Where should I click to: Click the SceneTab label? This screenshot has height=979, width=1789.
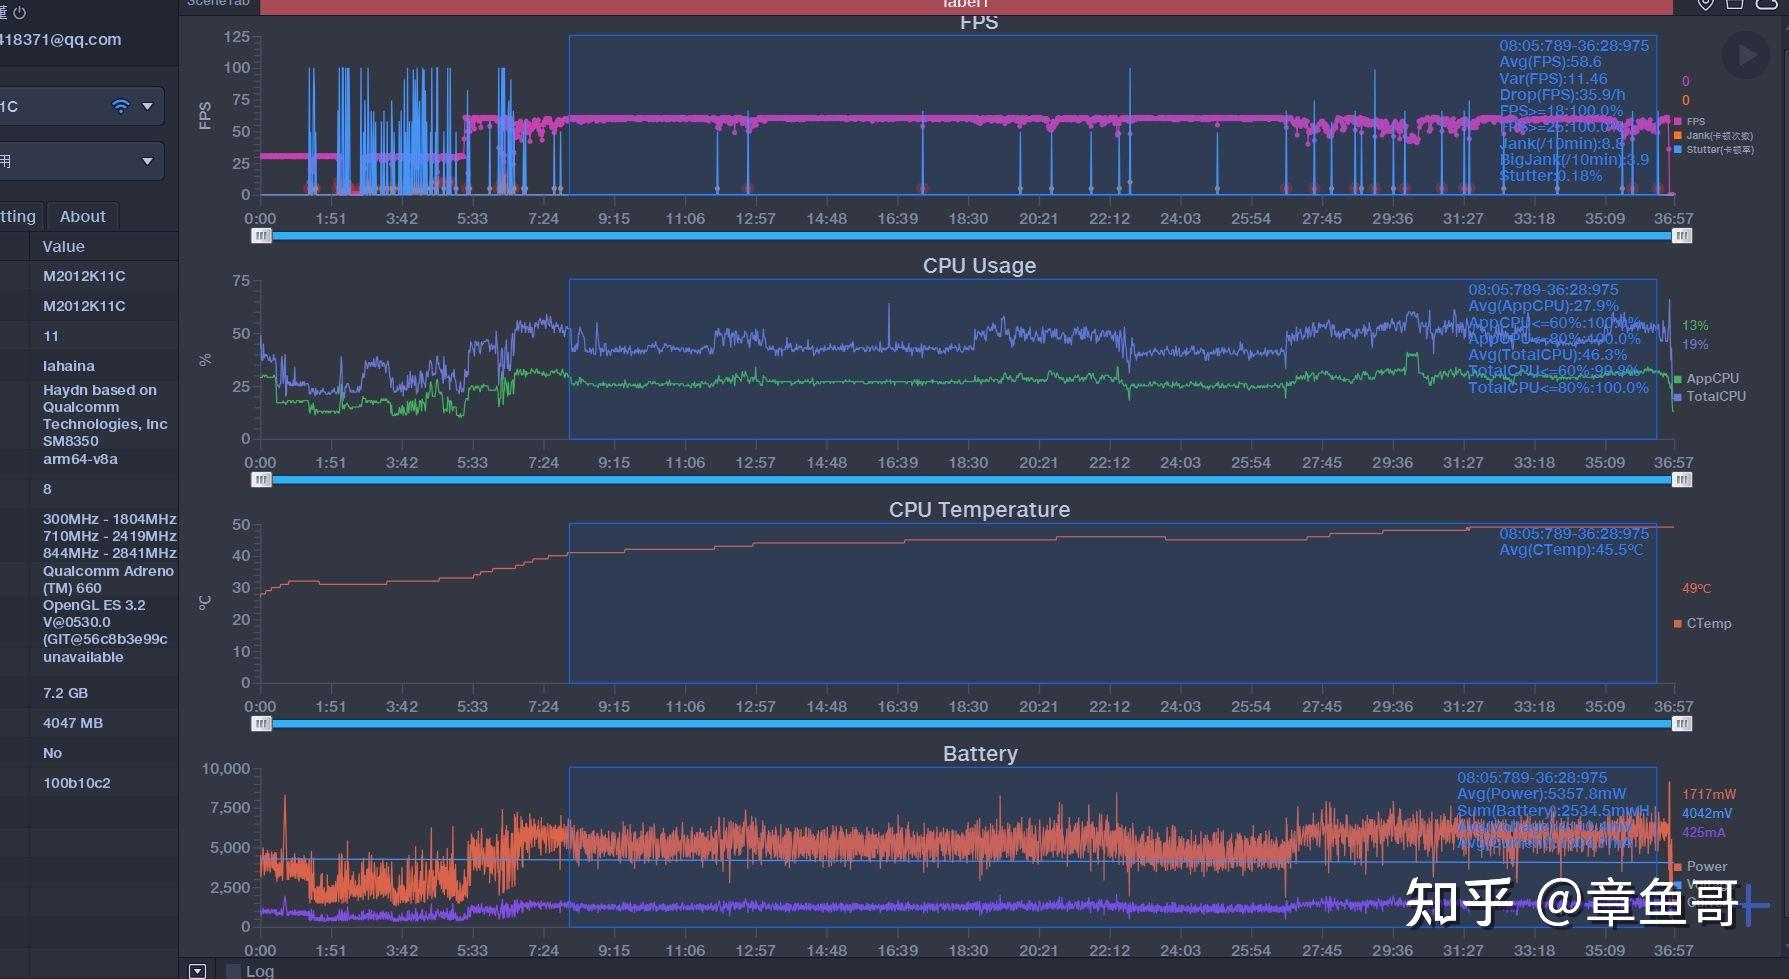218,4
